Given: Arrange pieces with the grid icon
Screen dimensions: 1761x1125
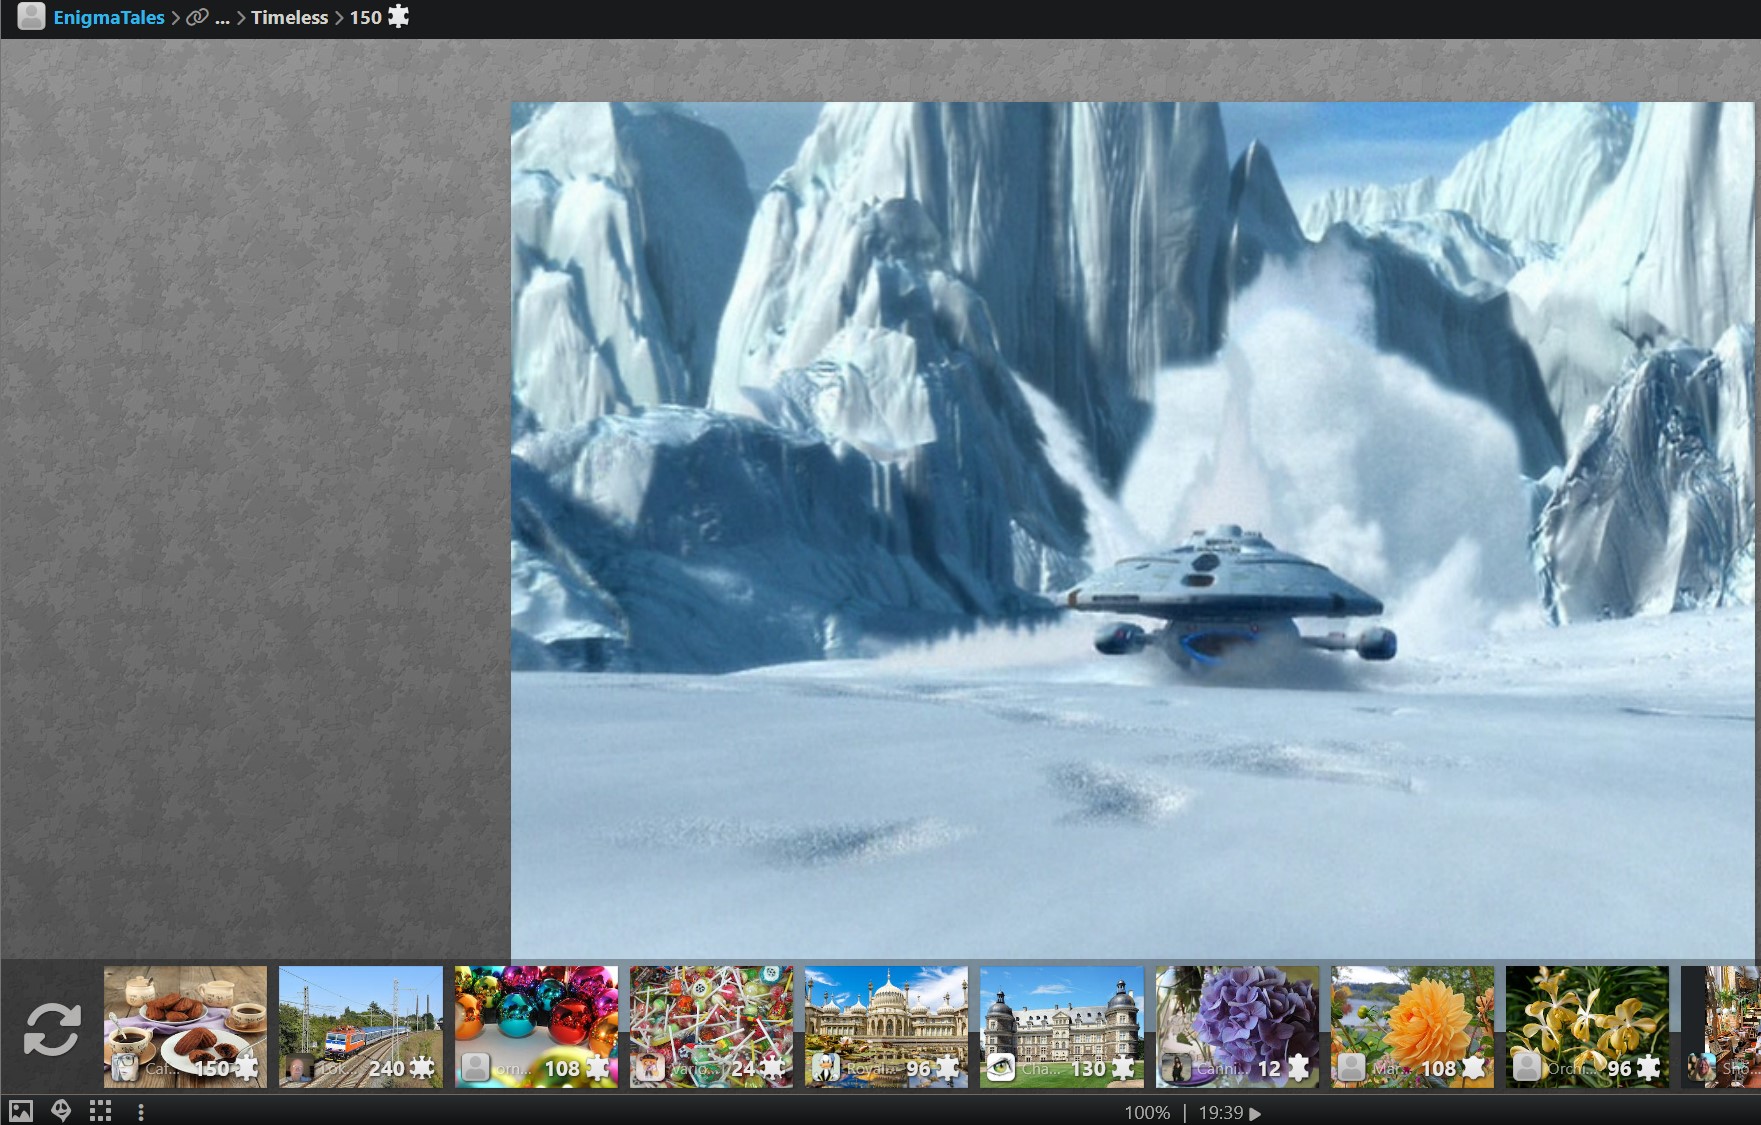Looking at the screenshot, I should [100, 1111].
